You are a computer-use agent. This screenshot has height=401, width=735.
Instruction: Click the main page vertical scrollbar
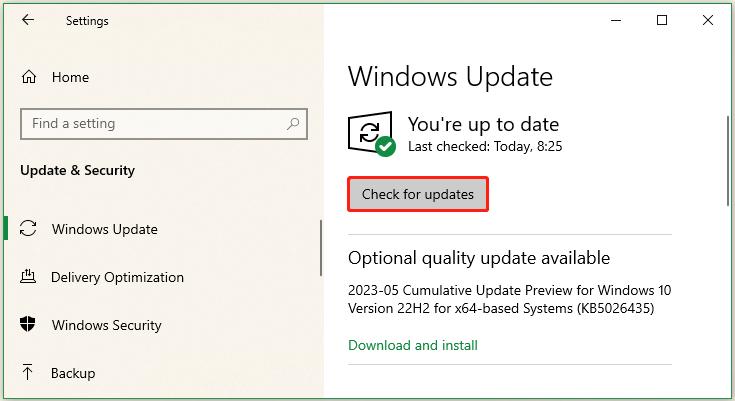coord(728,160)
